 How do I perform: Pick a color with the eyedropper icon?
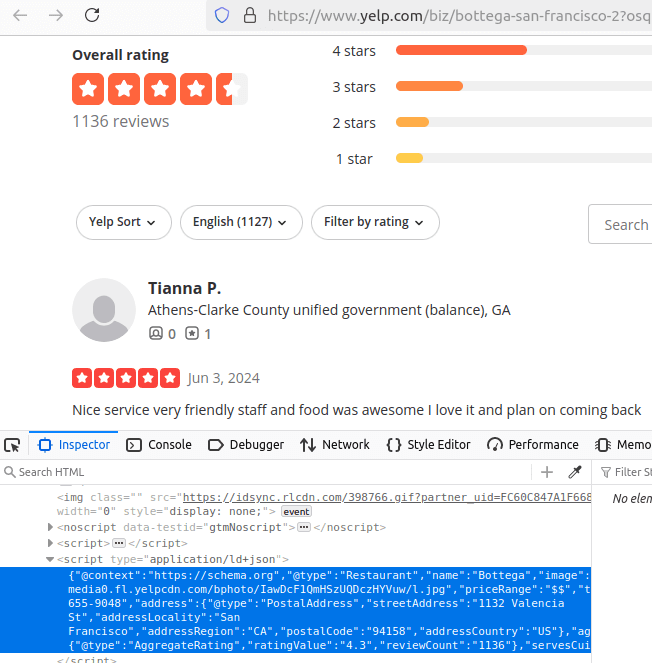pos(575,472)
